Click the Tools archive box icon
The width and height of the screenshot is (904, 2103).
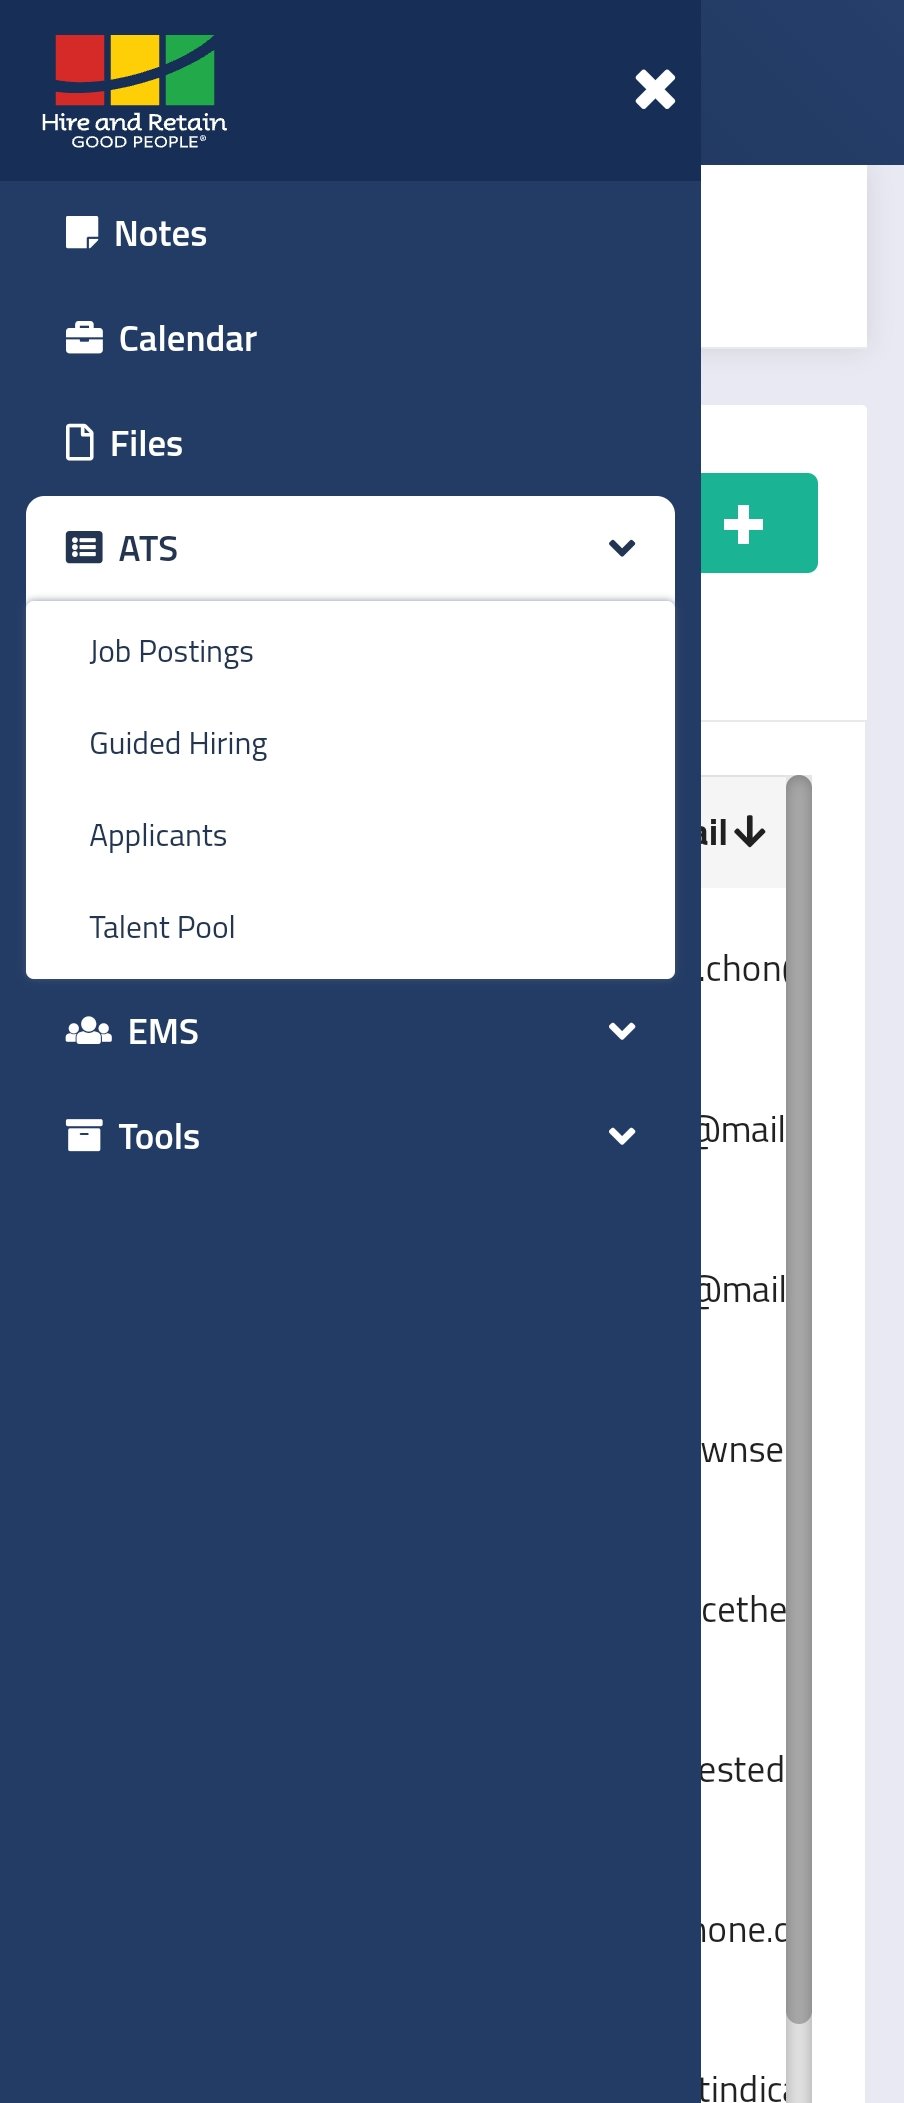point(84,1136)
